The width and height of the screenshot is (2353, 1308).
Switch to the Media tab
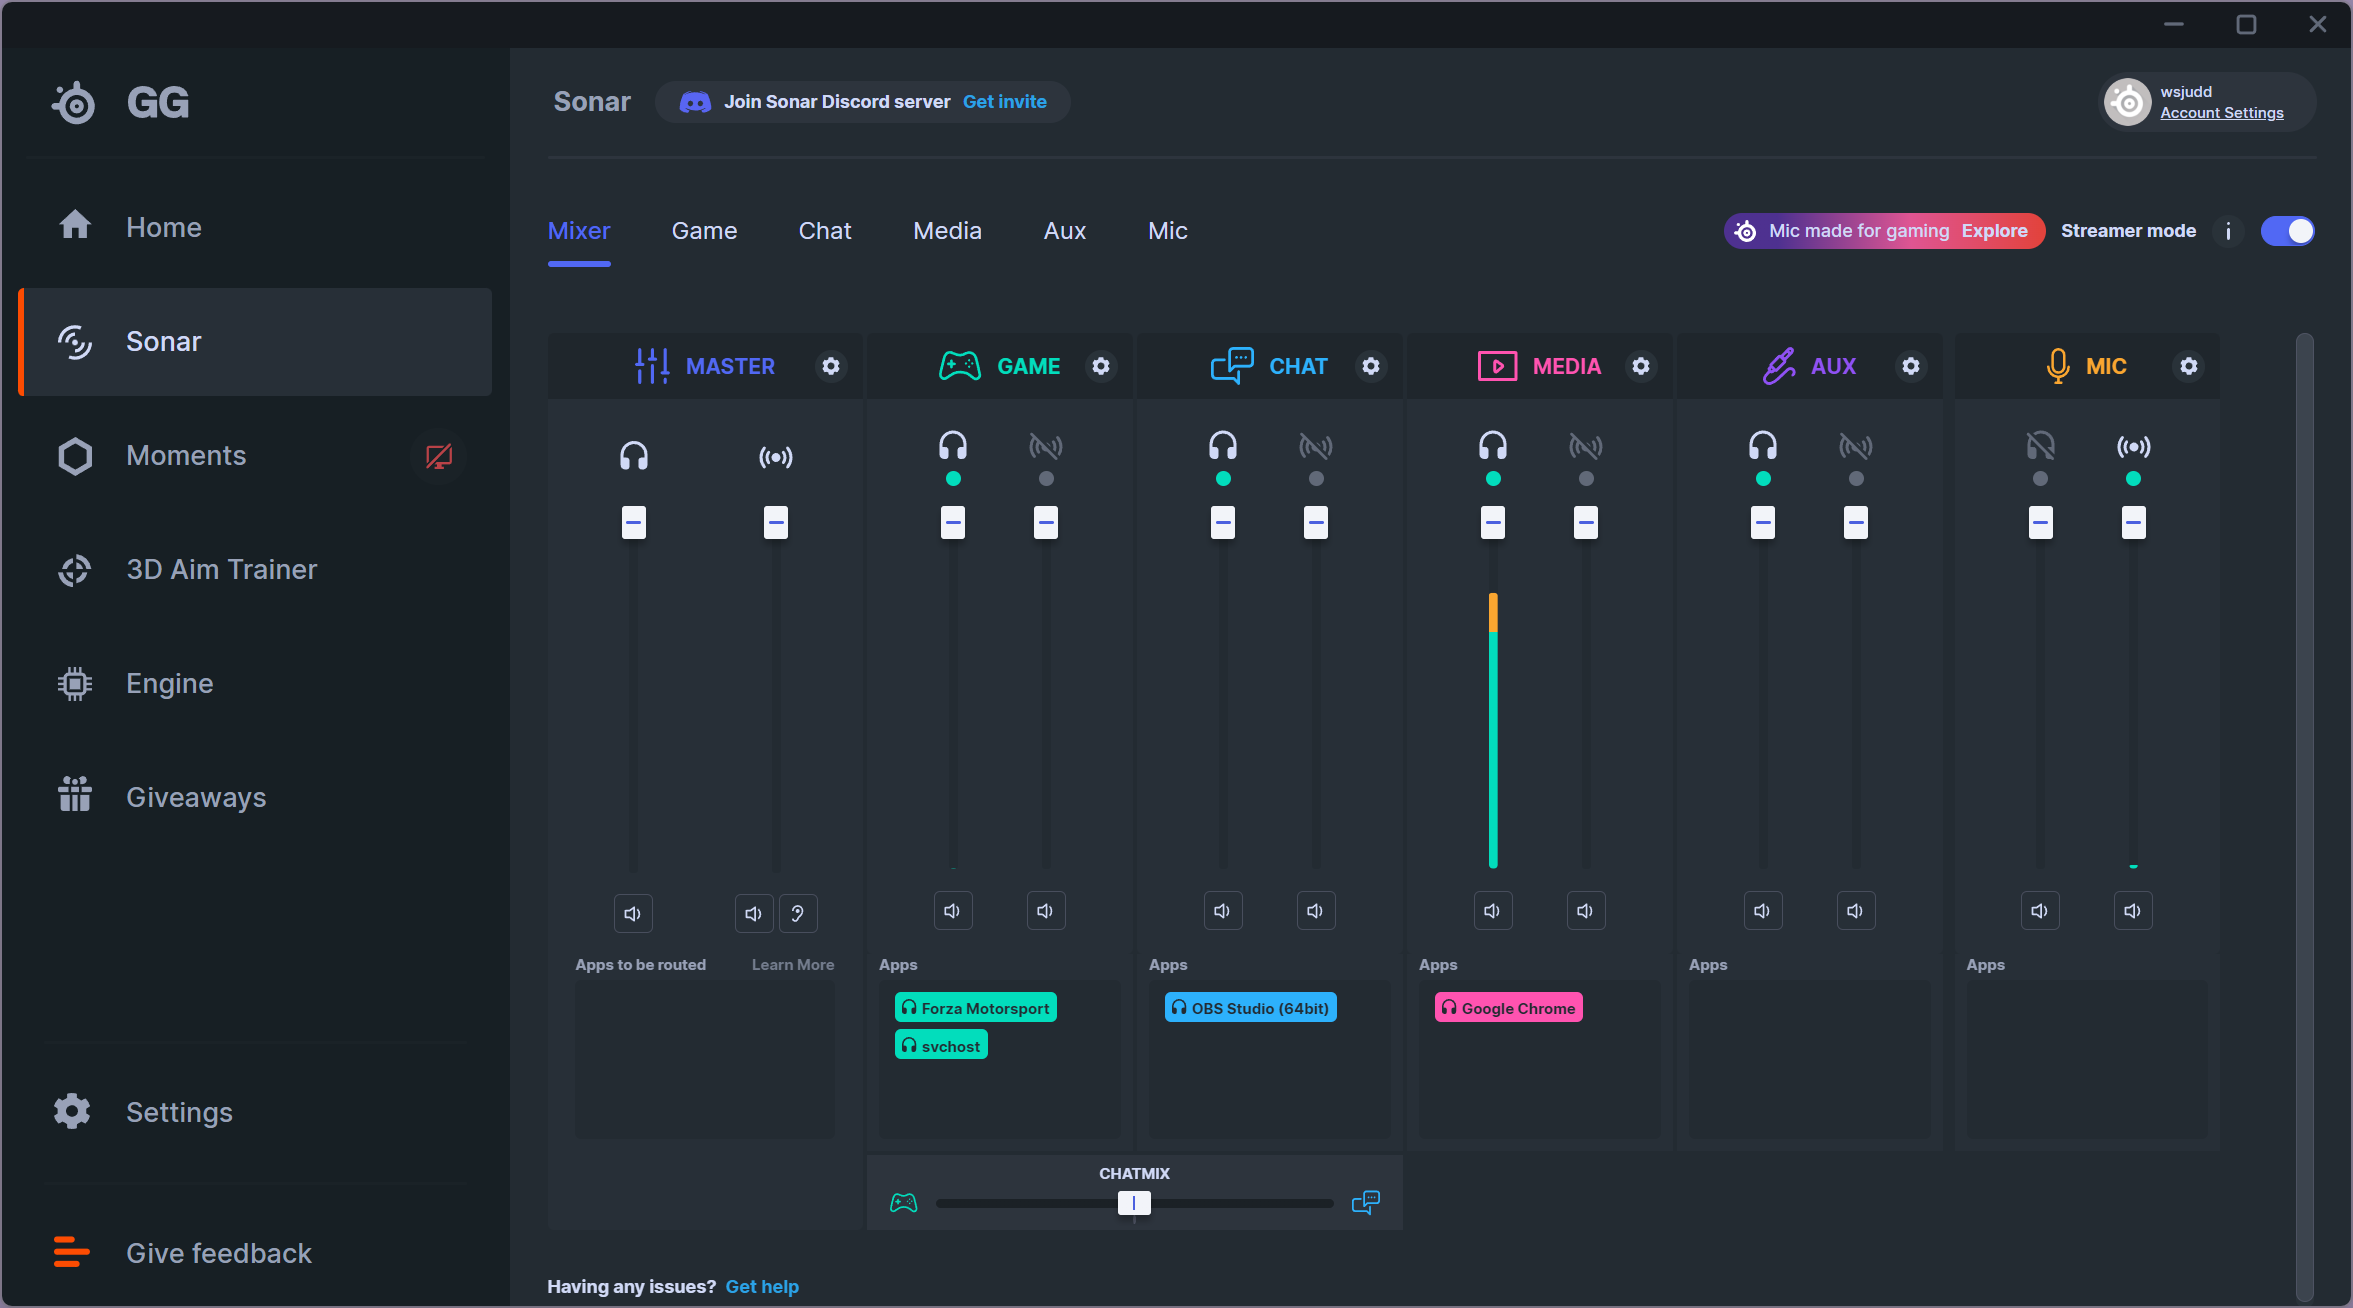(x=946, y=231)
